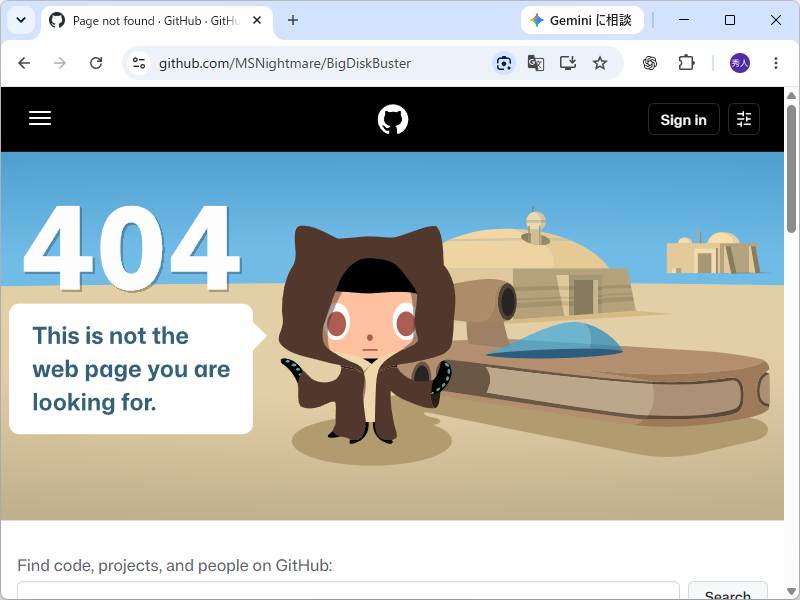Bookmark this page with the star icon
Image resolution: width=800 pixels, height=600 pixels.
click(x=600, y=63)
